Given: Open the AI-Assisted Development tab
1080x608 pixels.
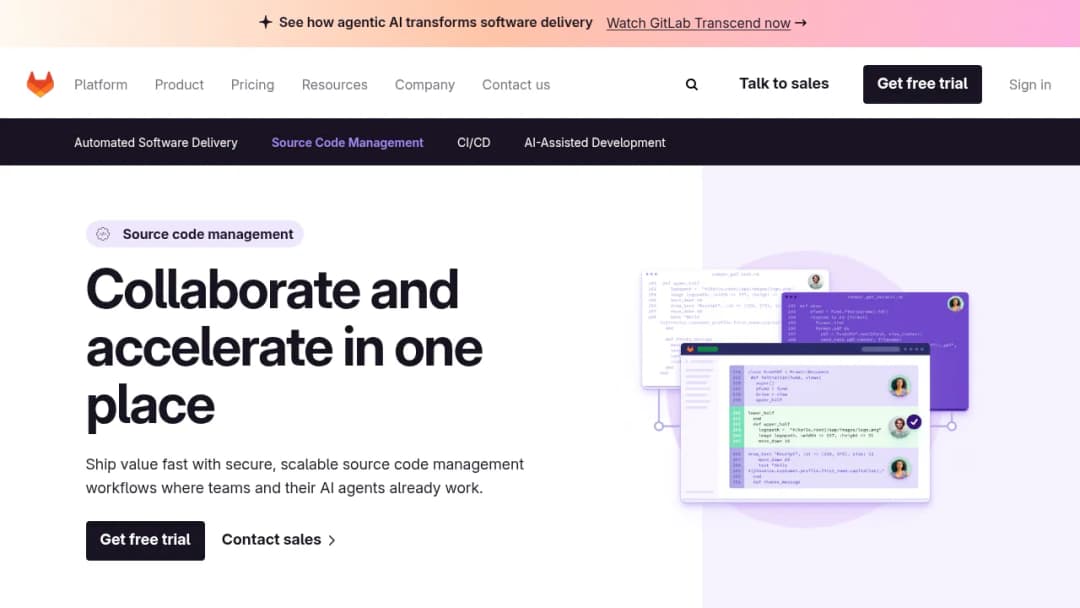Looking at the screenshot, I should point(595,143).
